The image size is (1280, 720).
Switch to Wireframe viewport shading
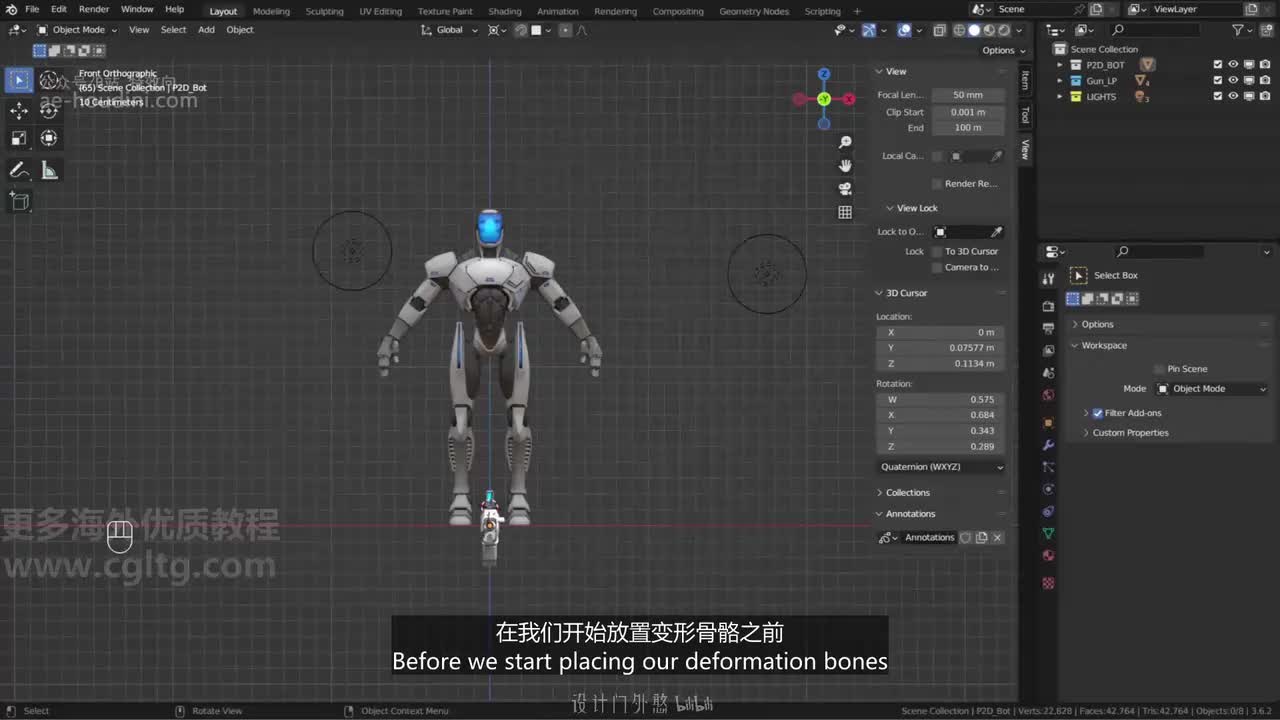pos(958,30)
